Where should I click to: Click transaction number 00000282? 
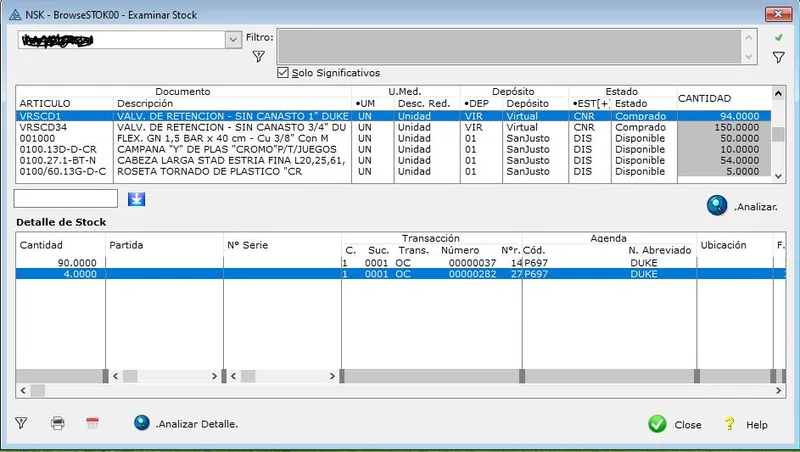pyautogui.click(x=472, y=274)
